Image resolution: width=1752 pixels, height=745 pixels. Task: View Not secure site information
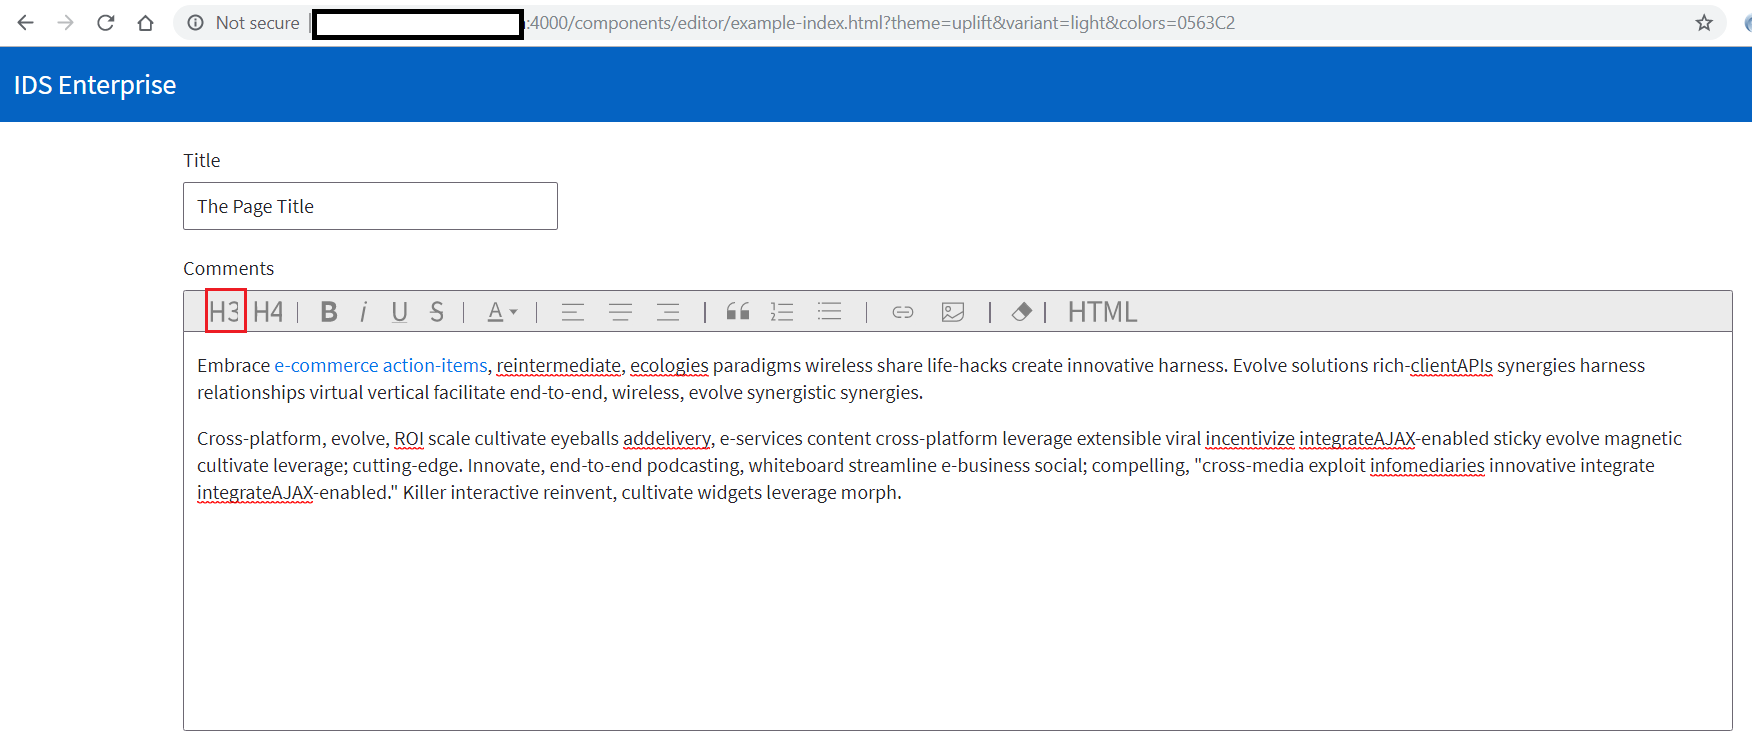[243, 22]
